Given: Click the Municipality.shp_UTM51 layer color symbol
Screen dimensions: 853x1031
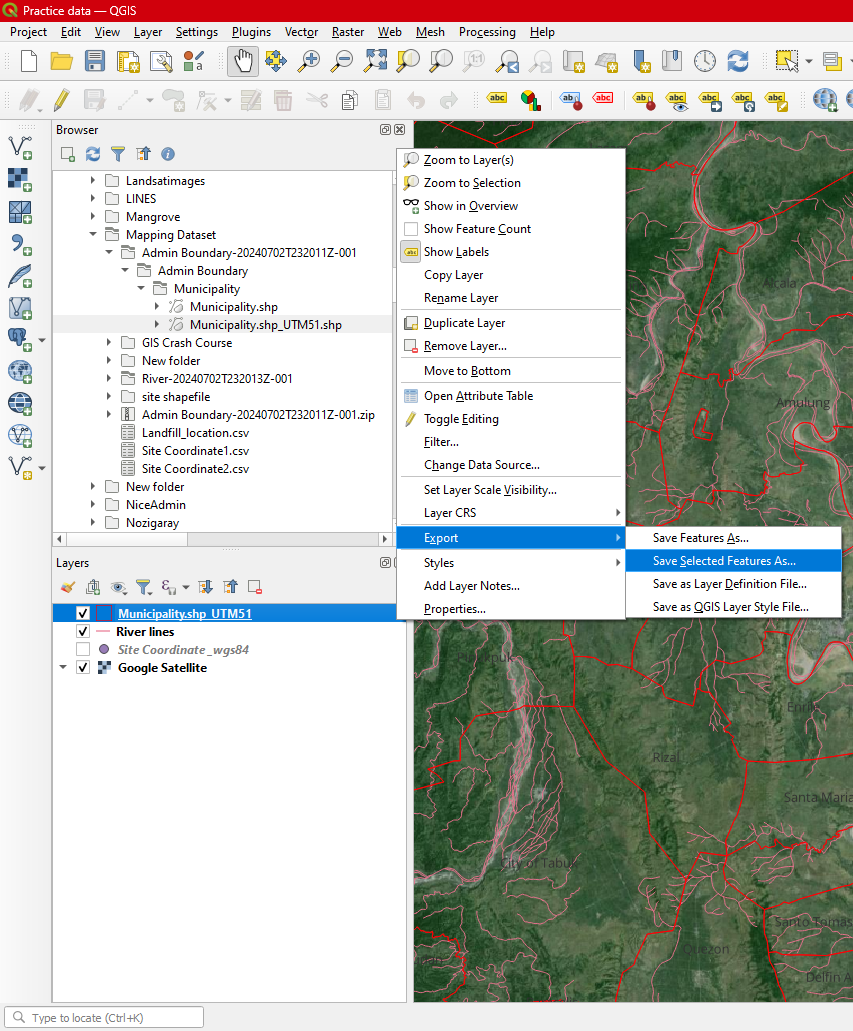Looking at the screenshot, I should (x=104, y=614).
